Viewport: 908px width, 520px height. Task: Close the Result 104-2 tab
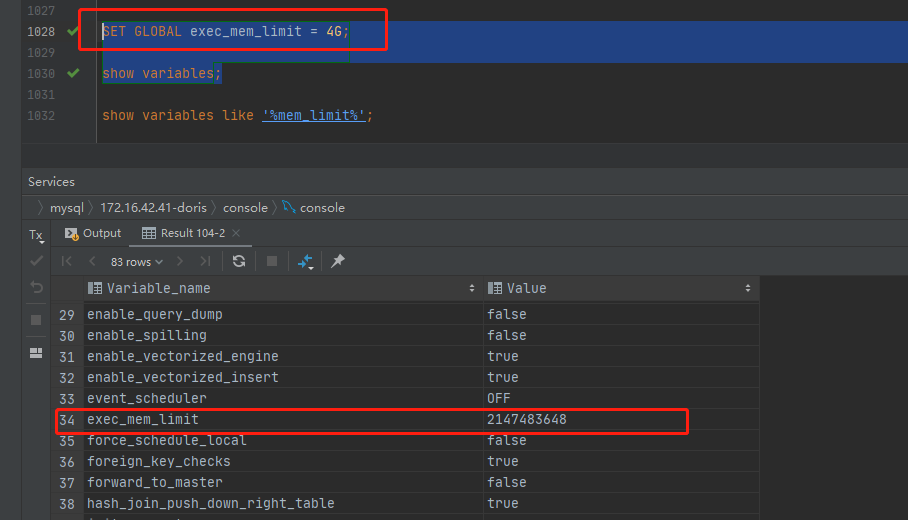click(x=236, y=233)
